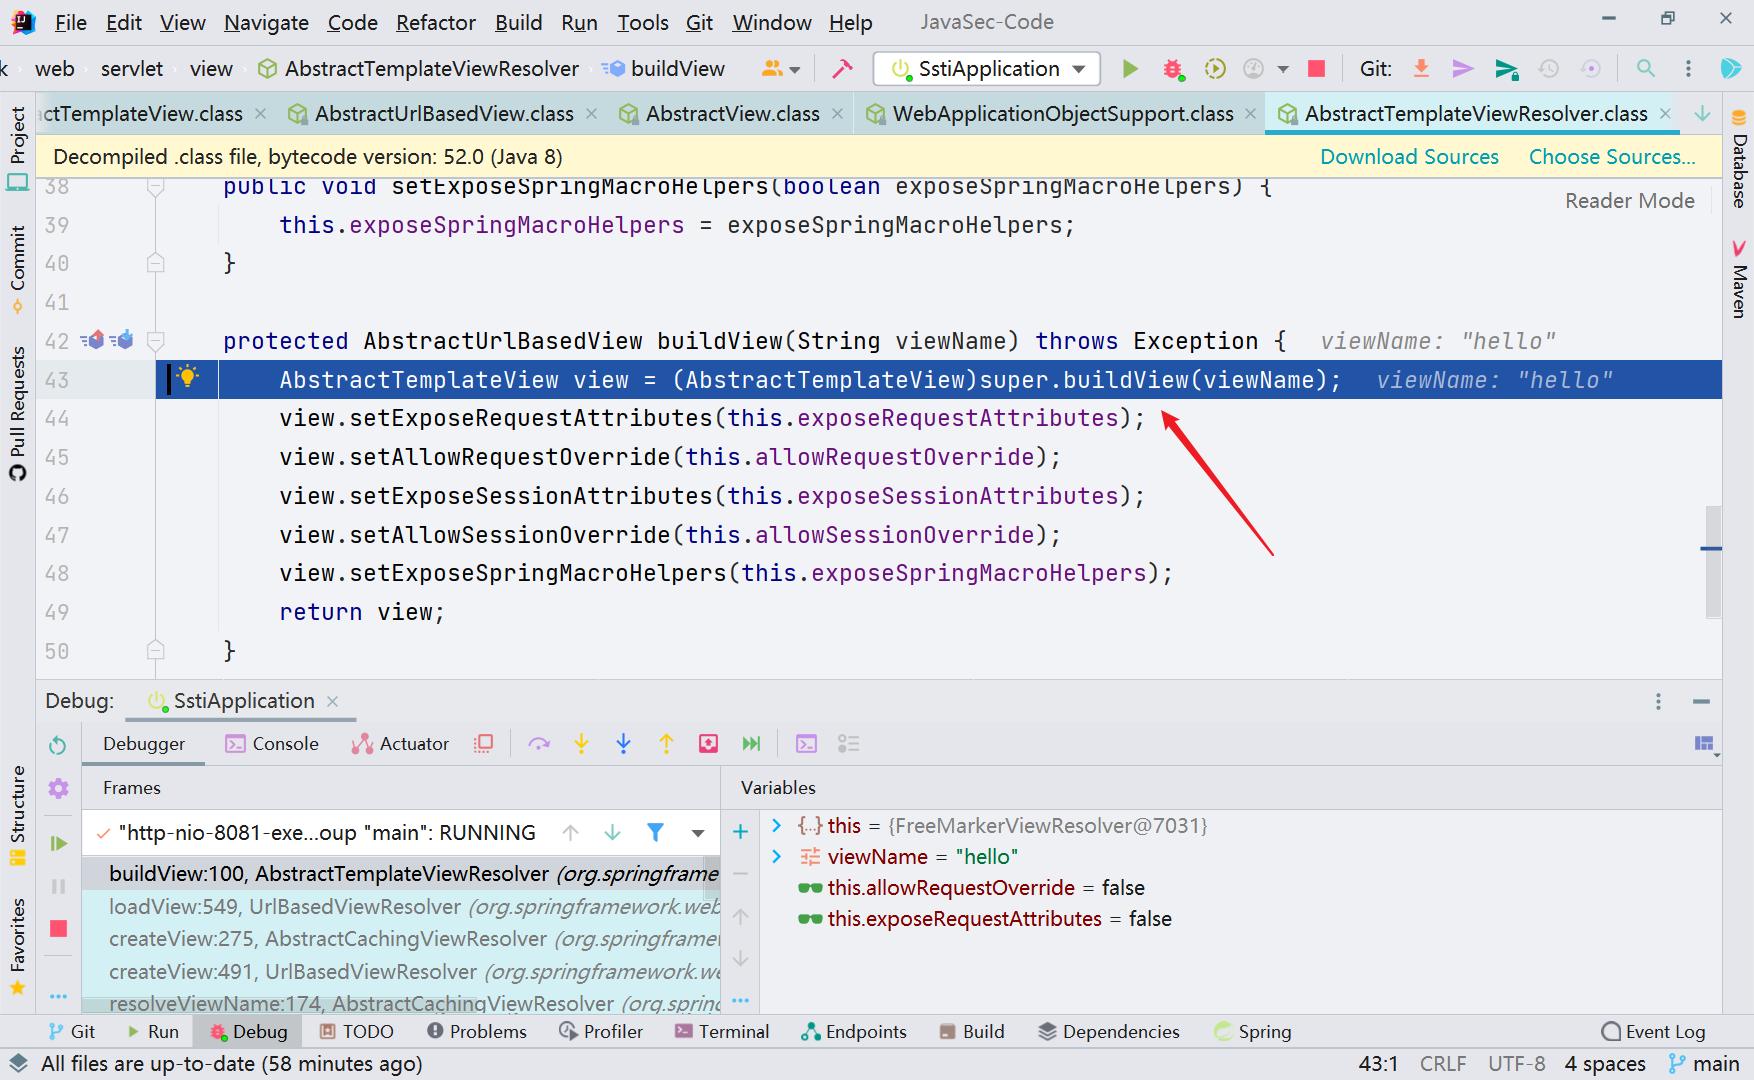Viewport: 1754px width, 1080px height.
Task: Step Into the current method call
Action: [x=581, y=743]
